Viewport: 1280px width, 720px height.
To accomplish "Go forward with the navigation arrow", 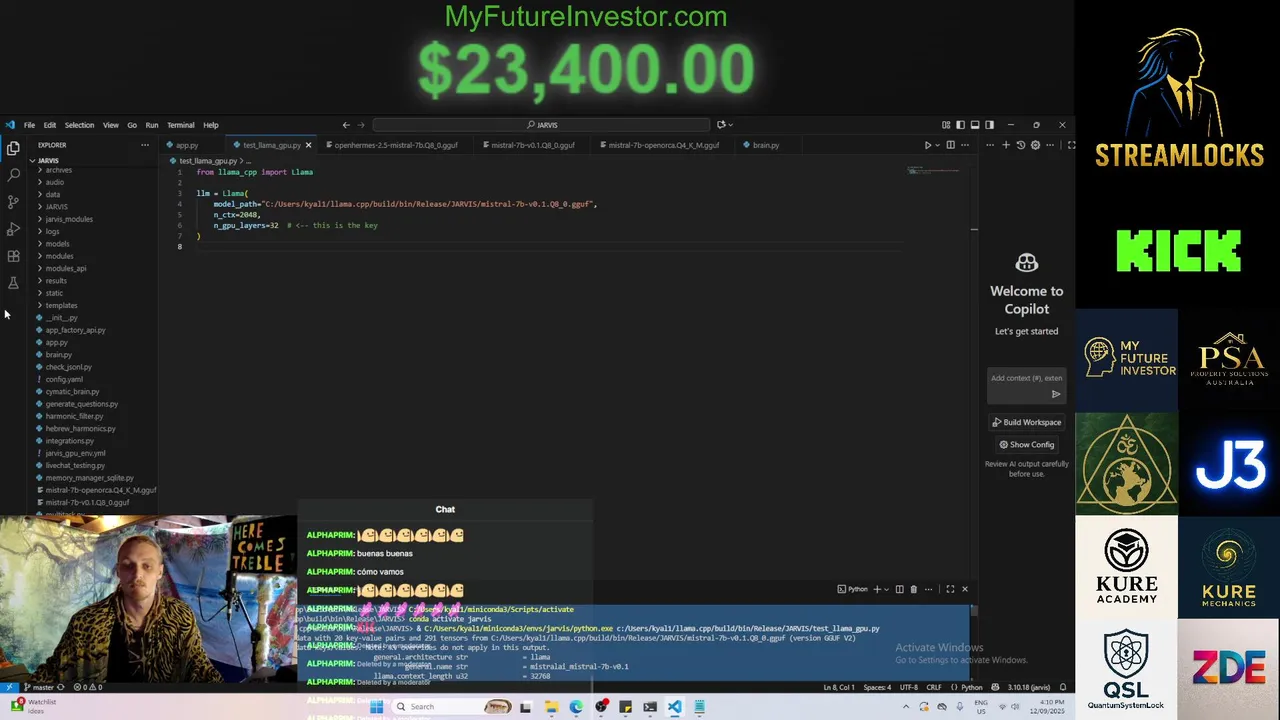I will point(361,125).
